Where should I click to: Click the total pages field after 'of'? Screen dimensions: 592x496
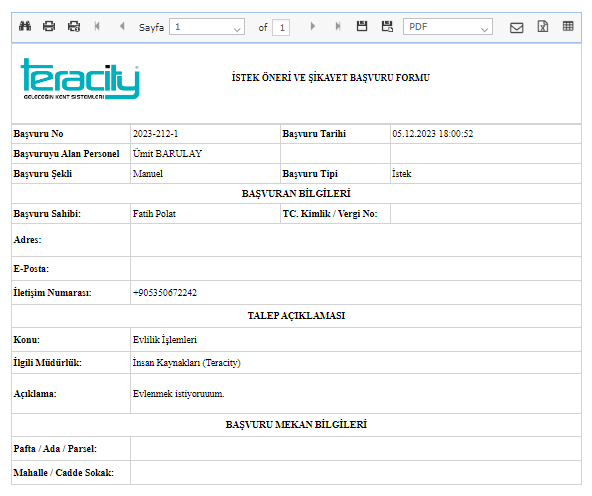[281, 28]
